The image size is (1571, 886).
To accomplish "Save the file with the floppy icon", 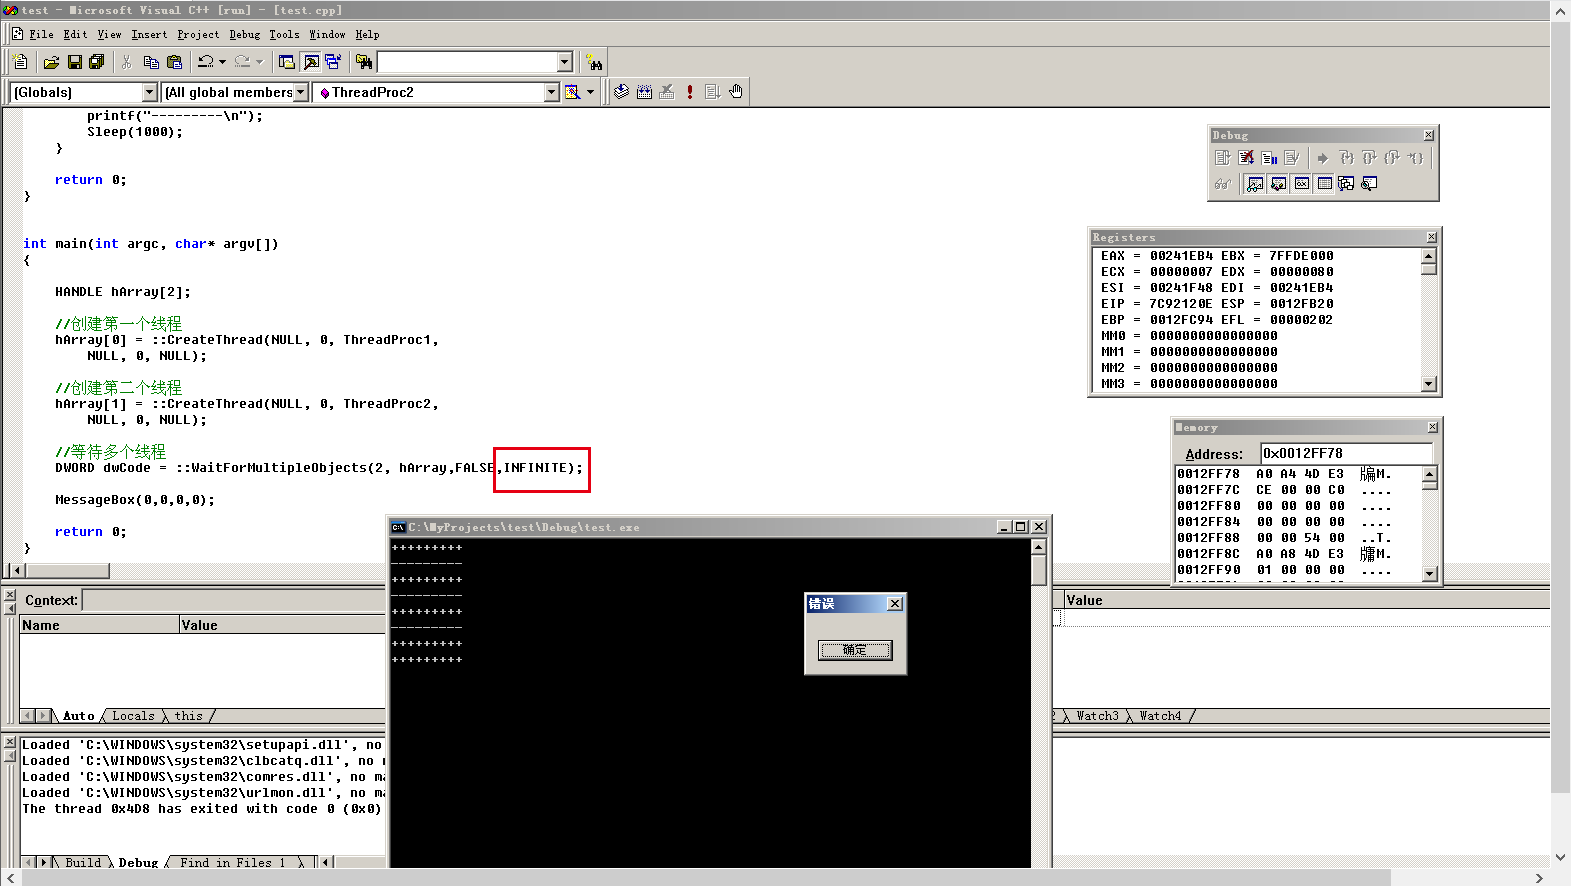I will pyautogui.click(x=74, y=62).
